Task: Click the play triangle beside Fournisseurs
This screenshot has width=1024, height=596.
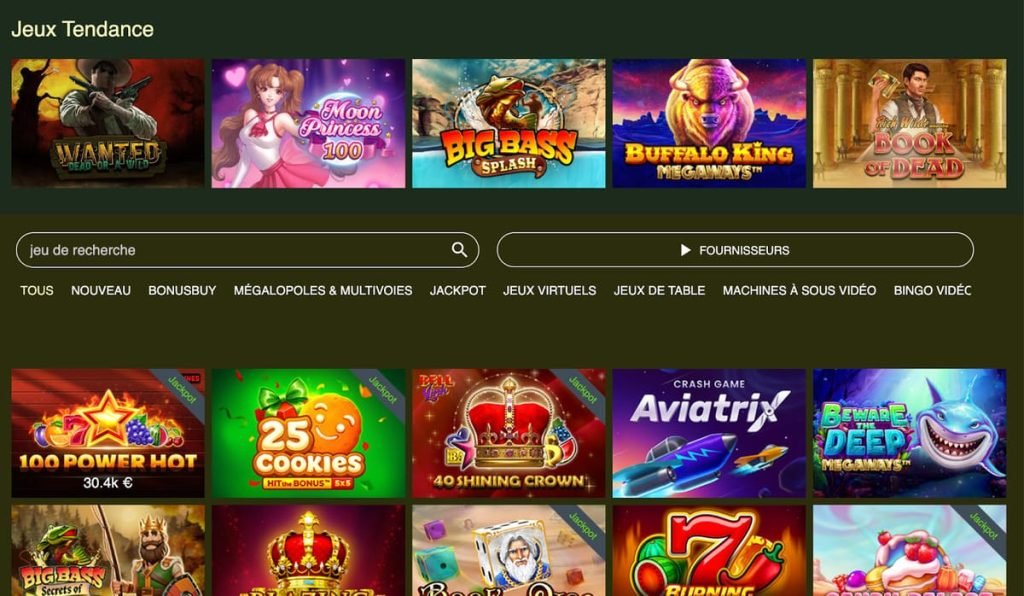Action: tap(685, 250)
